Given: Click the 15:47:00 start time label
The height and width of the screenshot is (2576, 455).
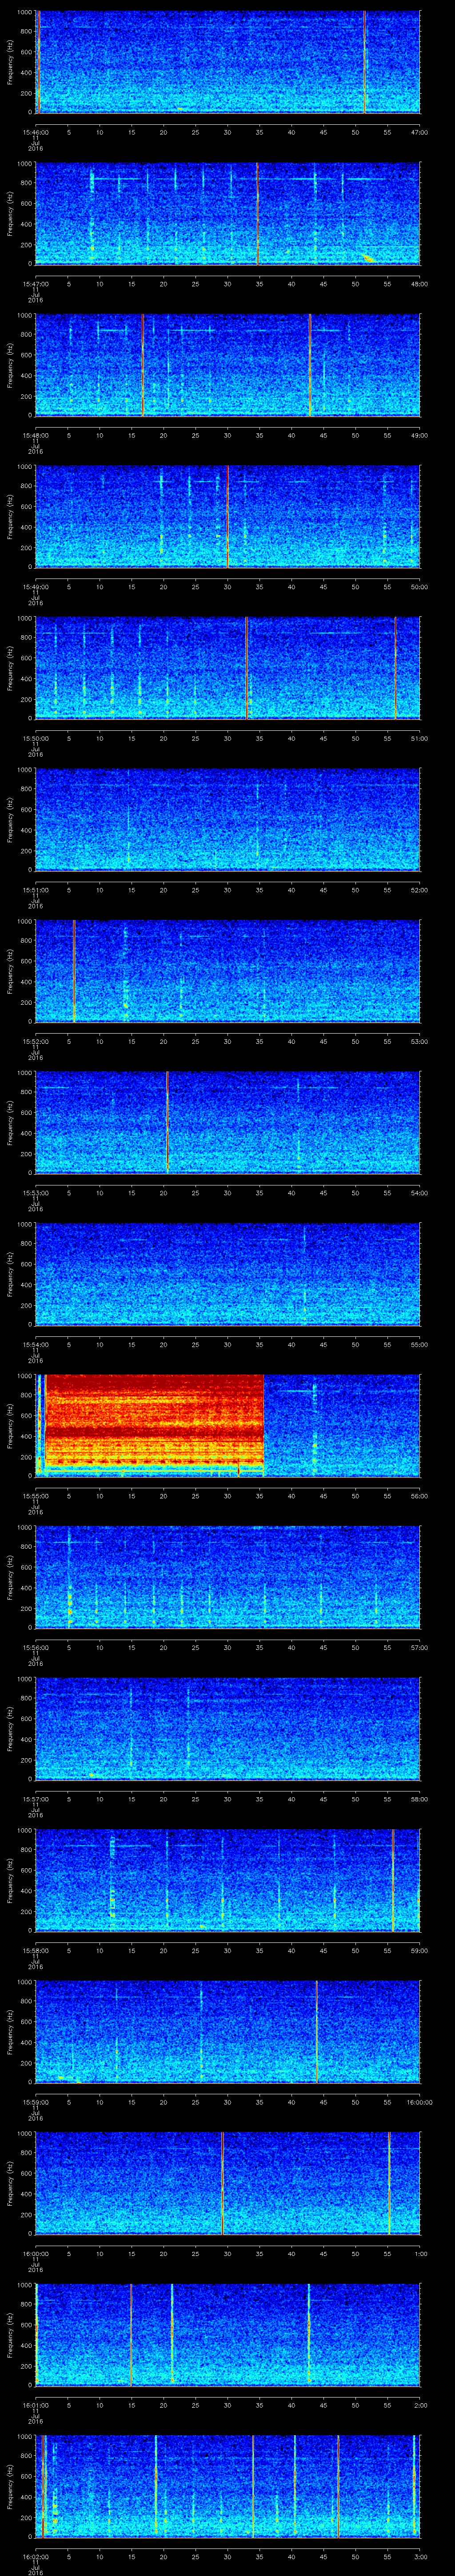Looking at the screenshot, I should tap(35, 284).
